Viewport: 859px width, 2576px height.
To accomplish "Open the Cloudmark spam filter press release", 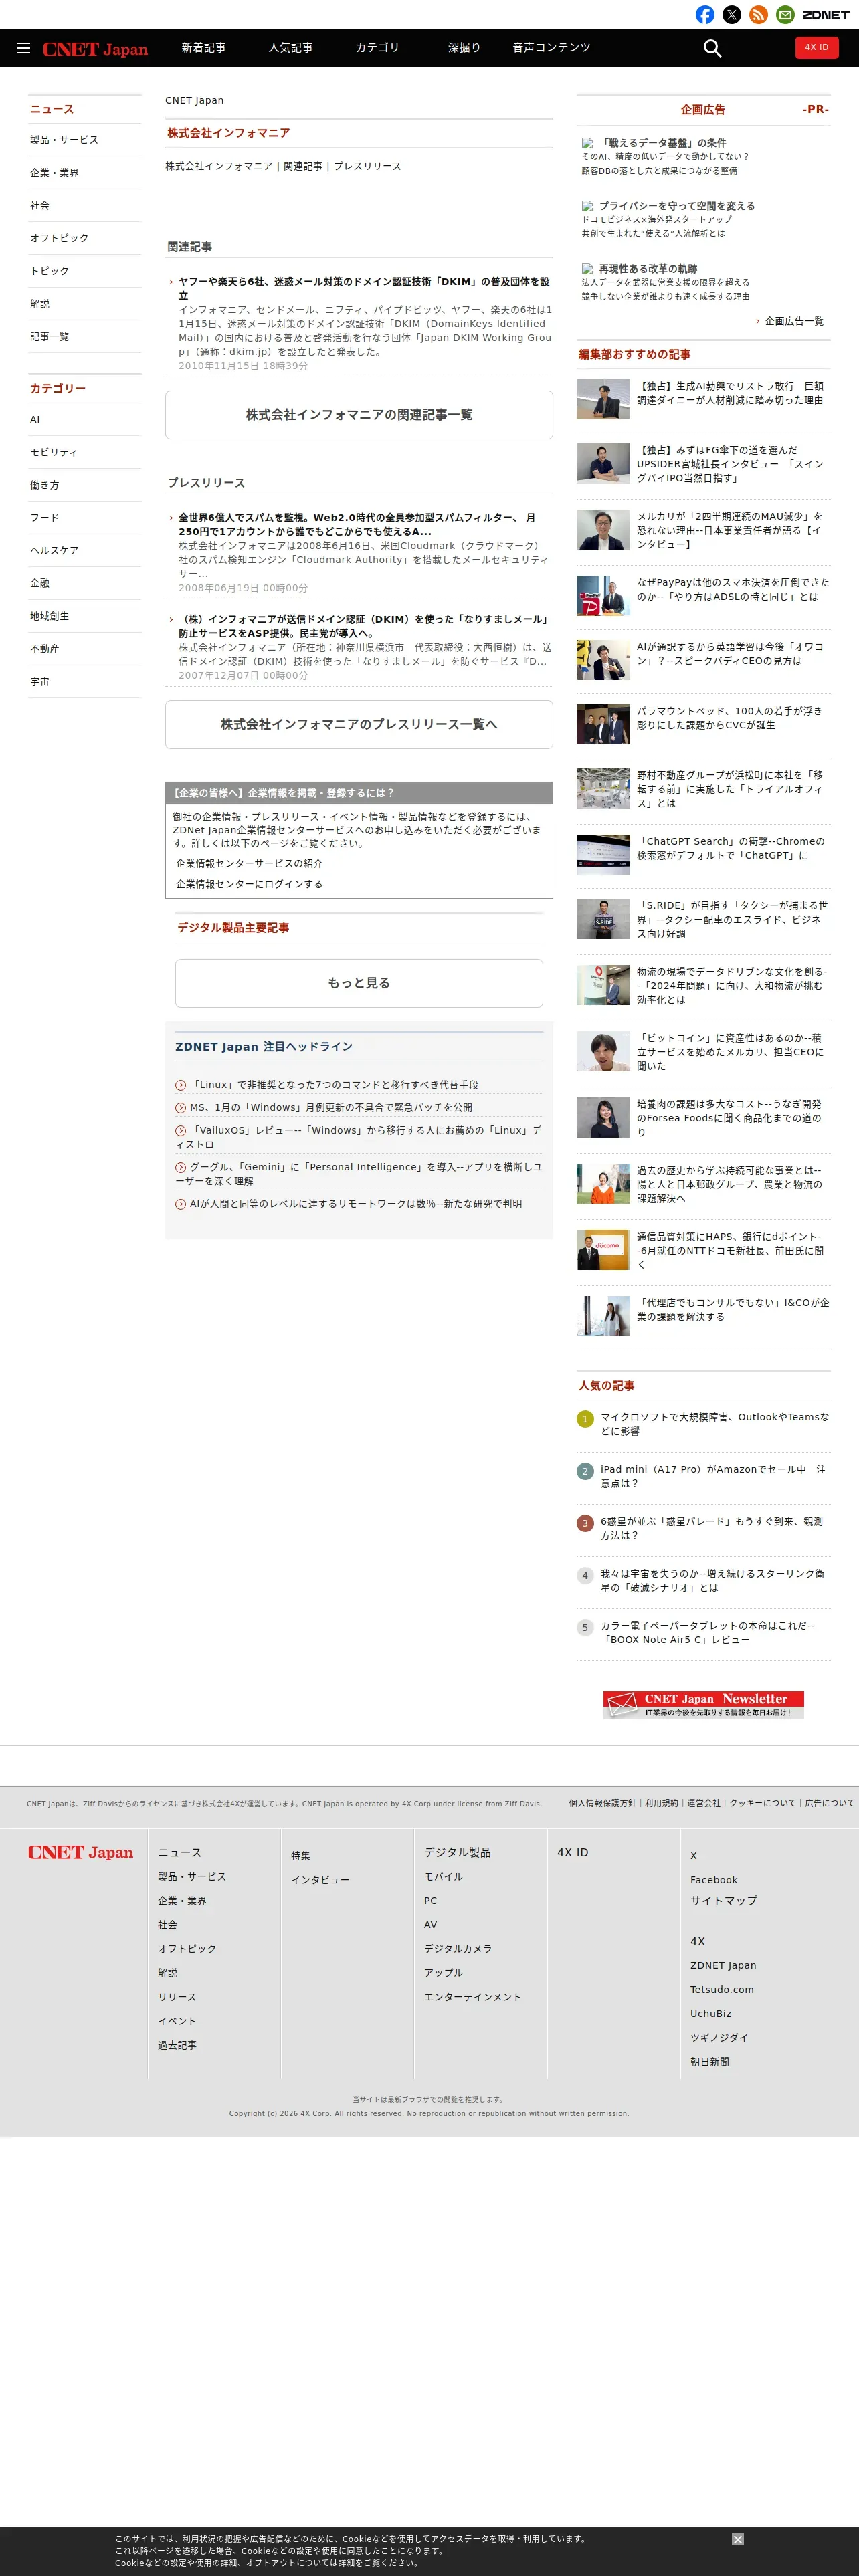I will 357,524.
